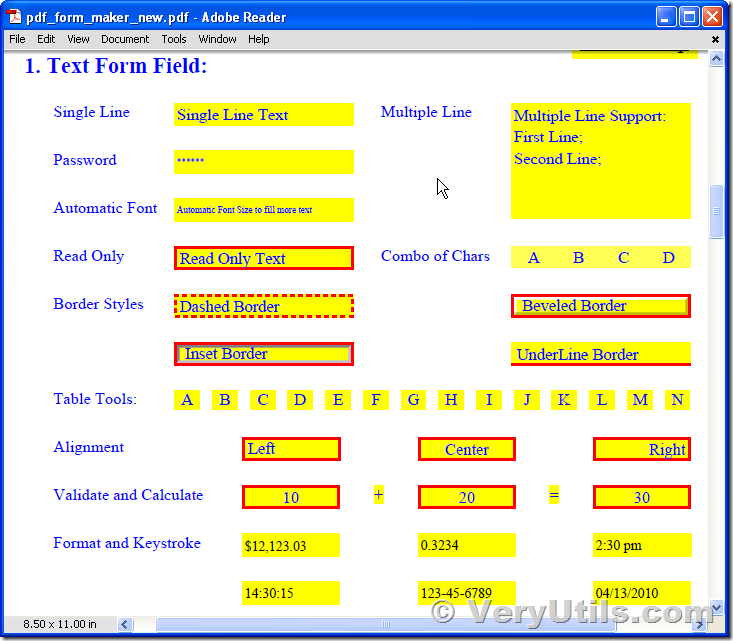This screenshot has height=641, width=733.
Task: Click Table Tools cell E
Action: point(338,400)
